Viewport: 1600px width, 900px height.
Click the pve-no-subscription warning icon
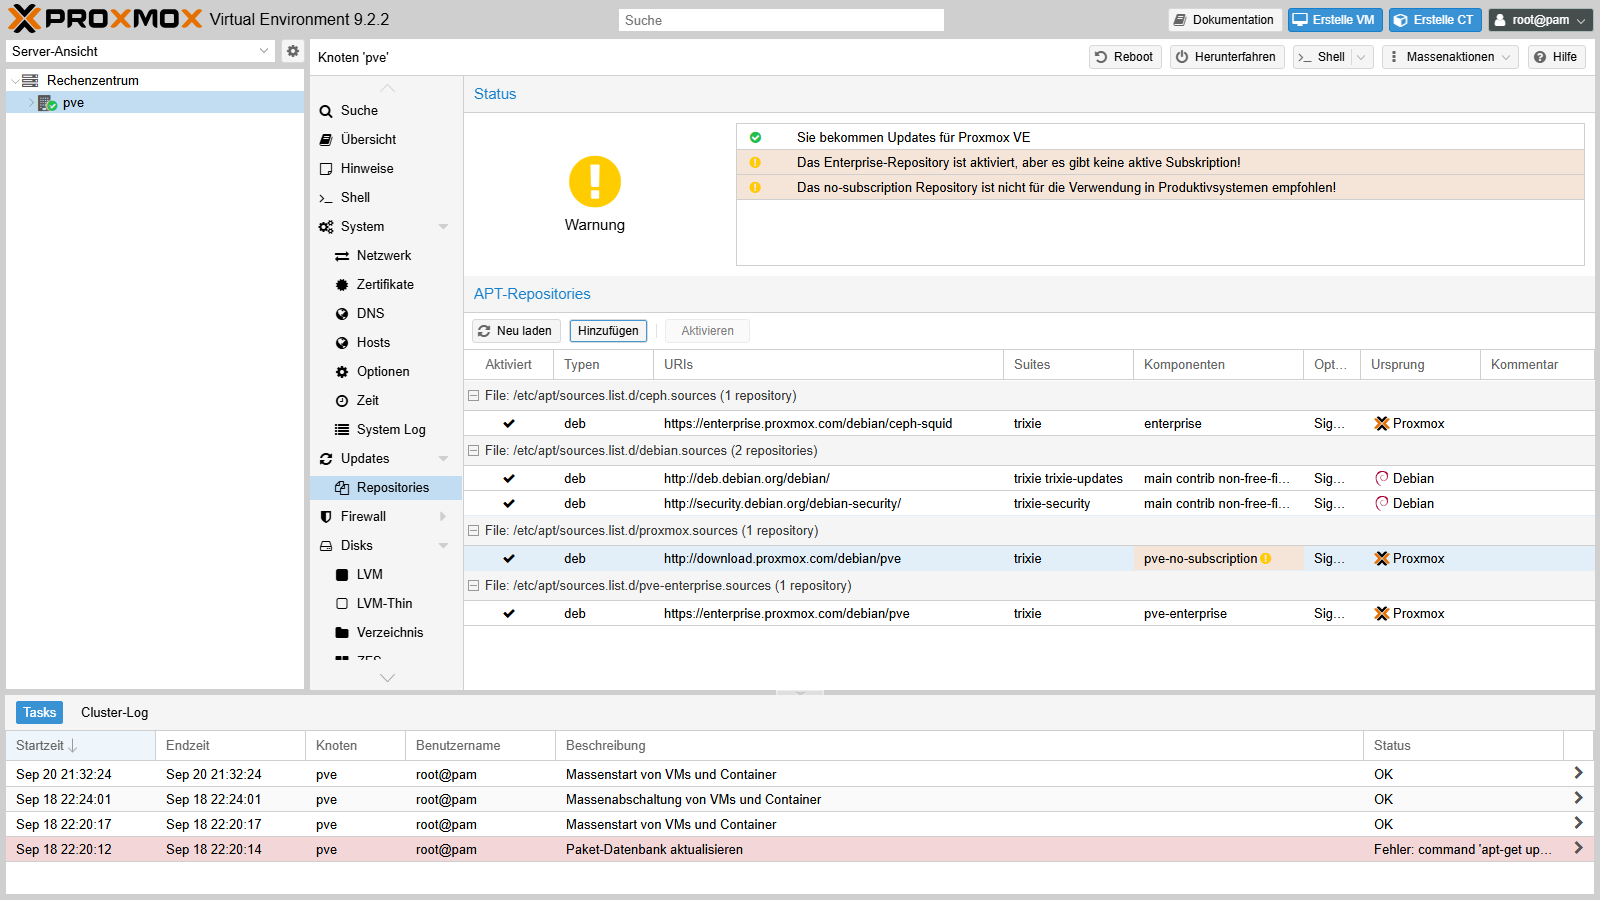click(x=1266, y=559)
